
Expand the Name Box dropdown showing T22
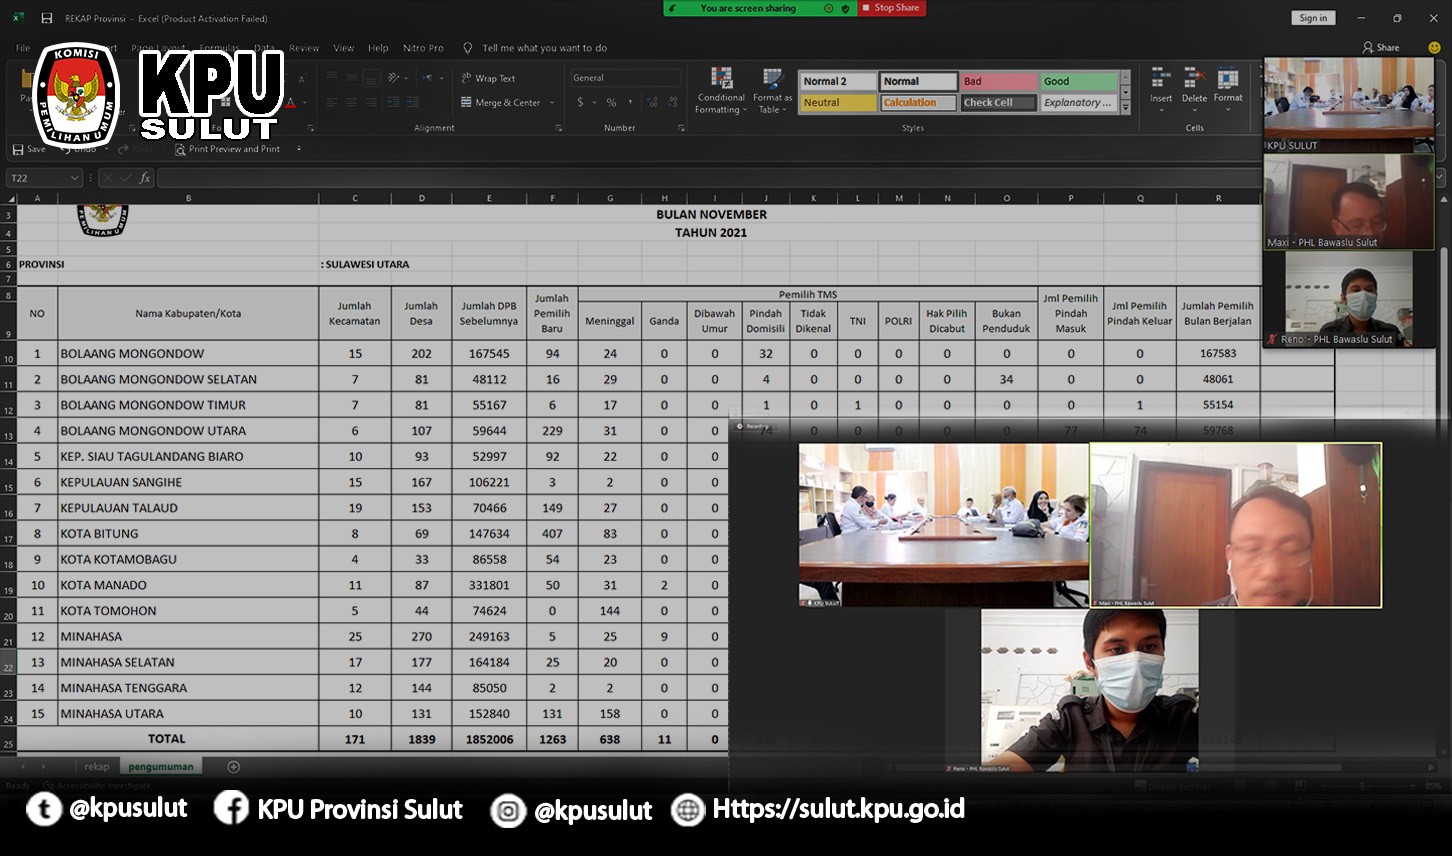tap(75, 178)
